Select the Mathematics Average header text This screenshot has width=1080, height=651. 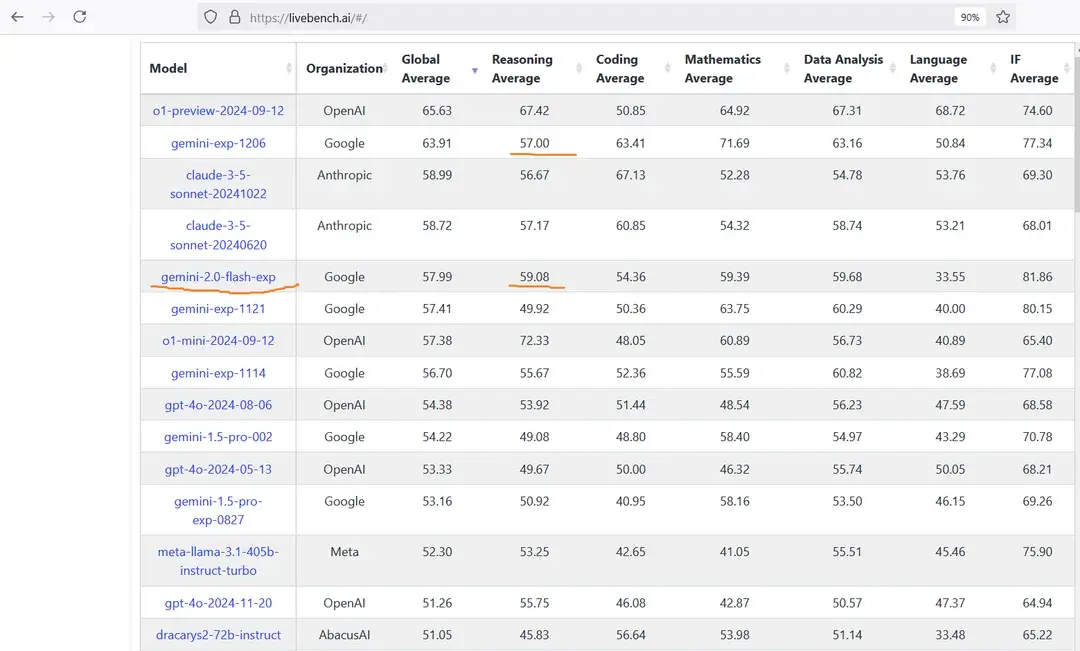(x=723, y=68)
